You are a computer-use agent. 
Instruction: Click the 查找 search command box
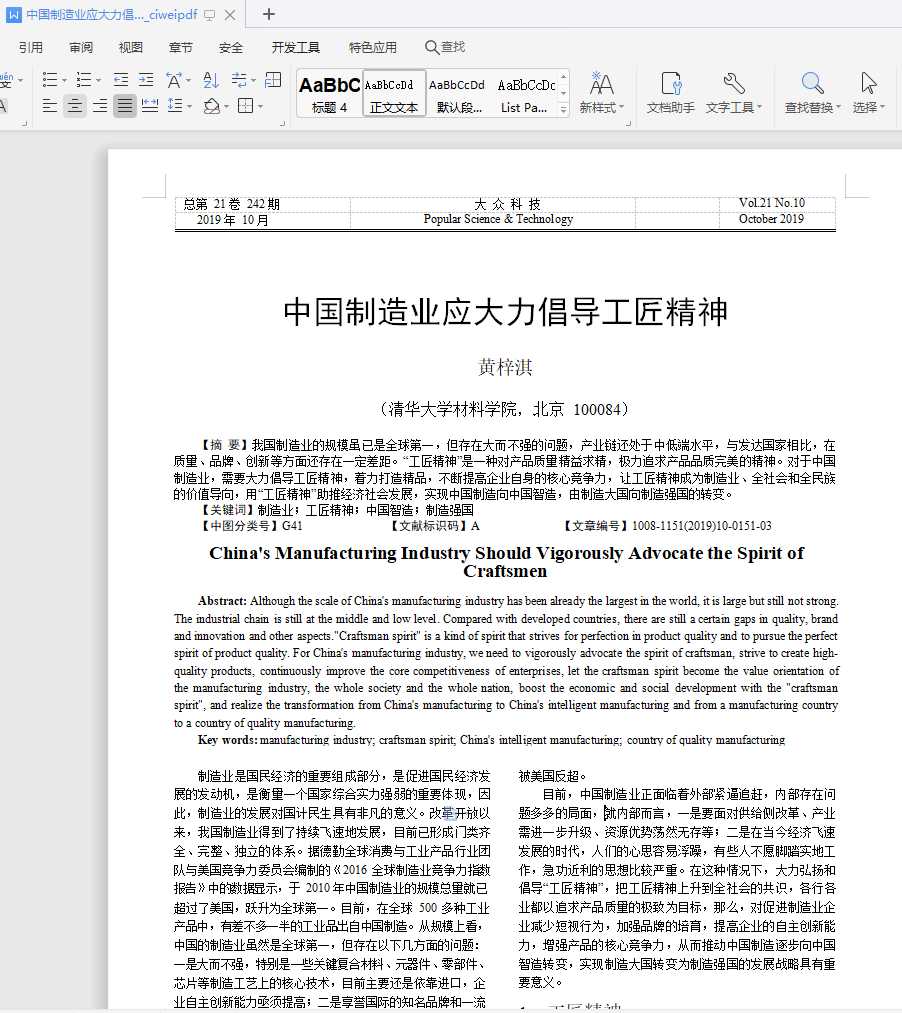tap(445, 47)
